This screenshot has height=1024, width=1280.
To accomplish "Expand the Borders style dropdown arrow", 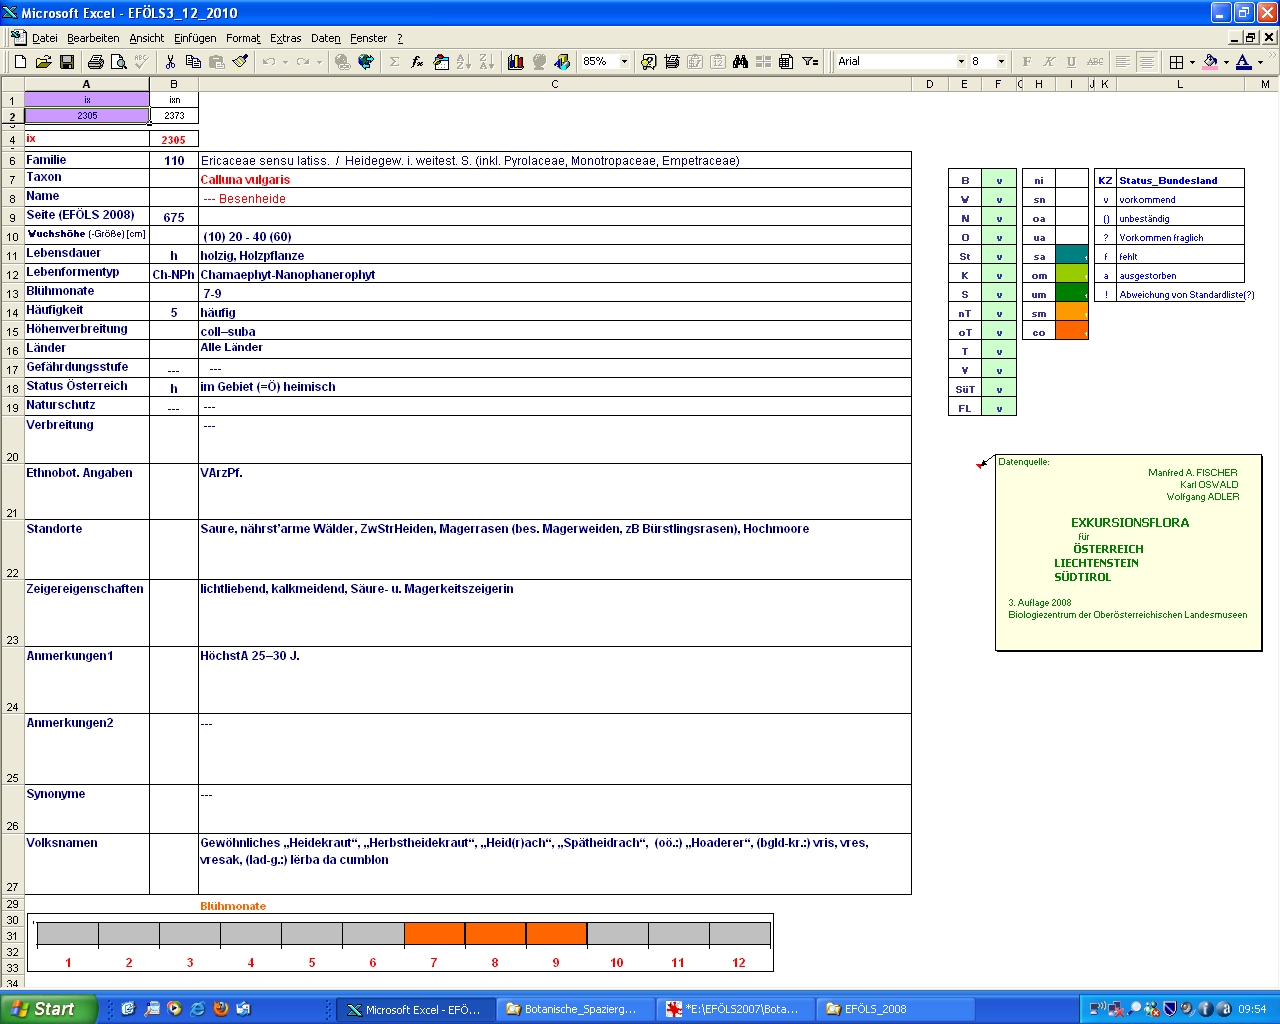I will pos(1192,62).
